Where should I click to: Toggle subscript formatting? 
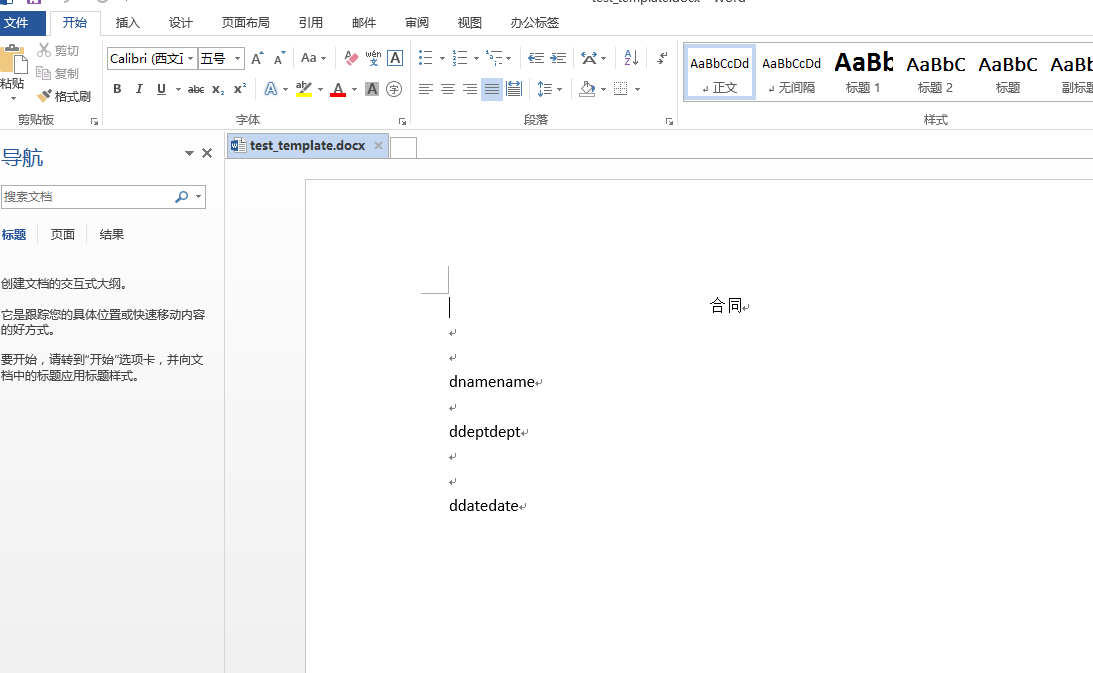pos(218,89)
